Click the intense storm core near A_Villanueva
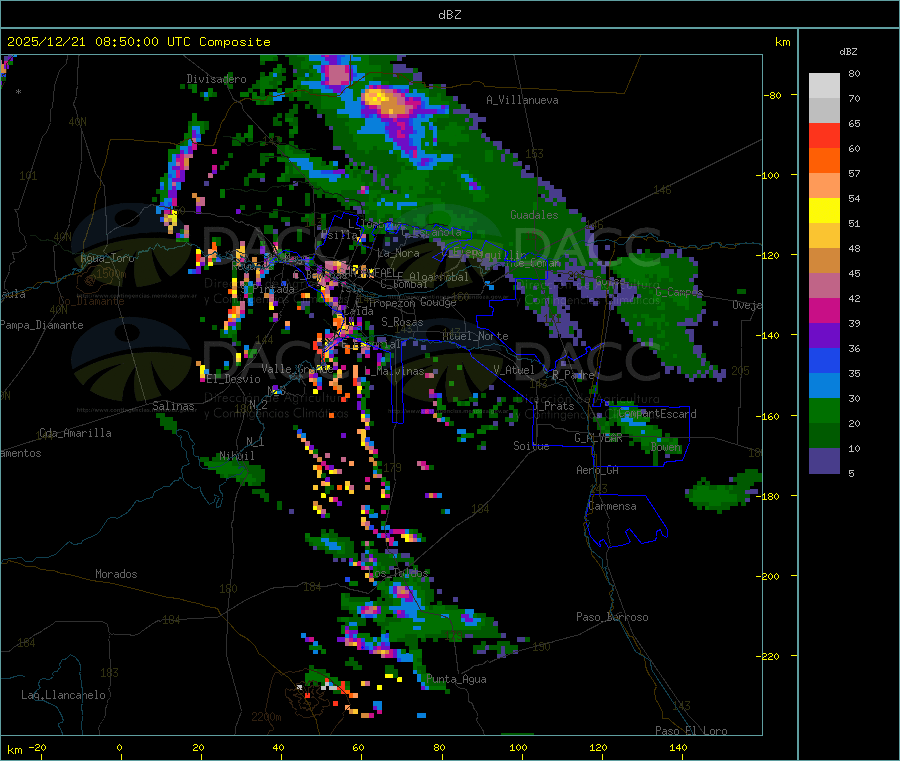The width and height of the screenshot is (900, 761). point(380,98)
